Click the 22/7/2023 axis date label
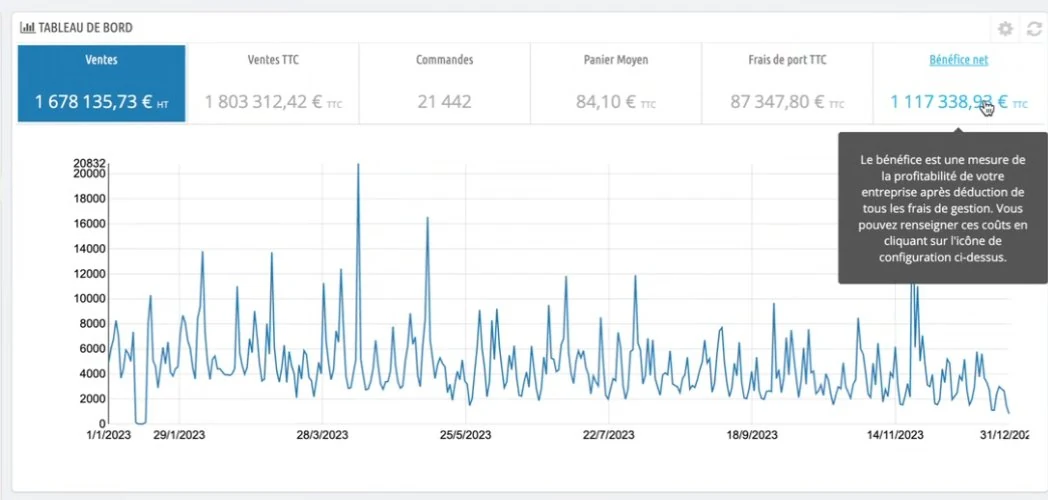 608,435
